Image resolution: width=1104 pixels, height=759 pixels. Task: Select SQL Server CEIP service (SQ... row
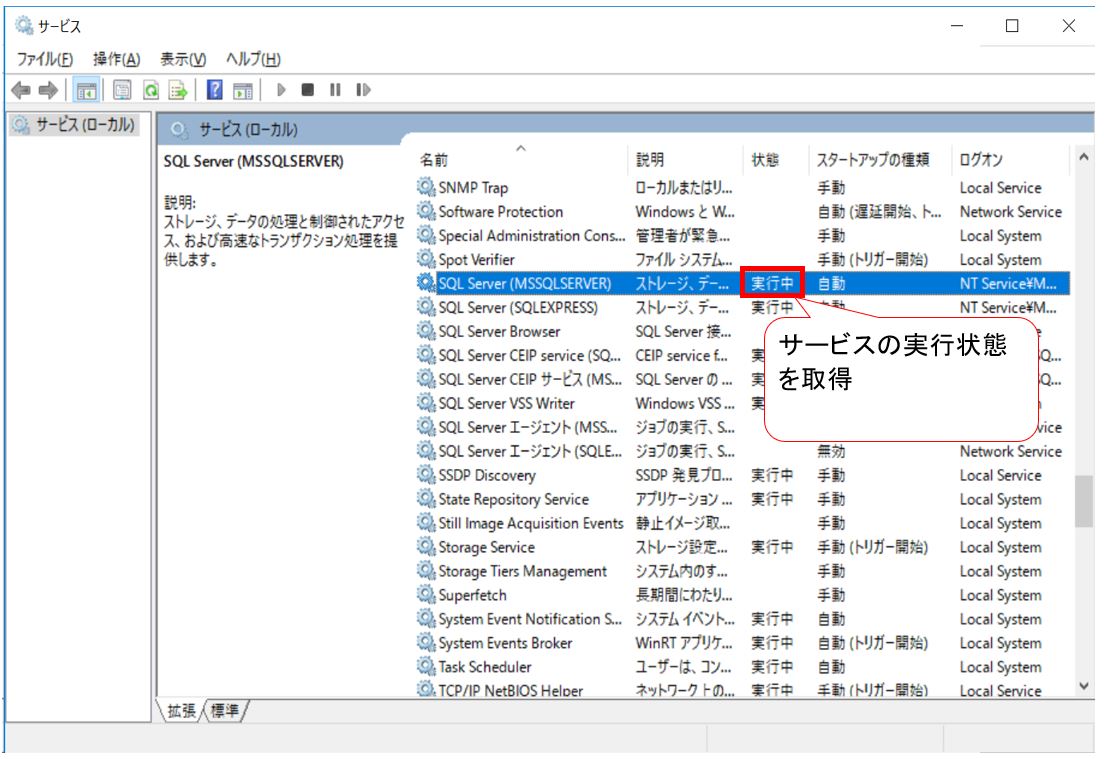click(x=743, y=356)
